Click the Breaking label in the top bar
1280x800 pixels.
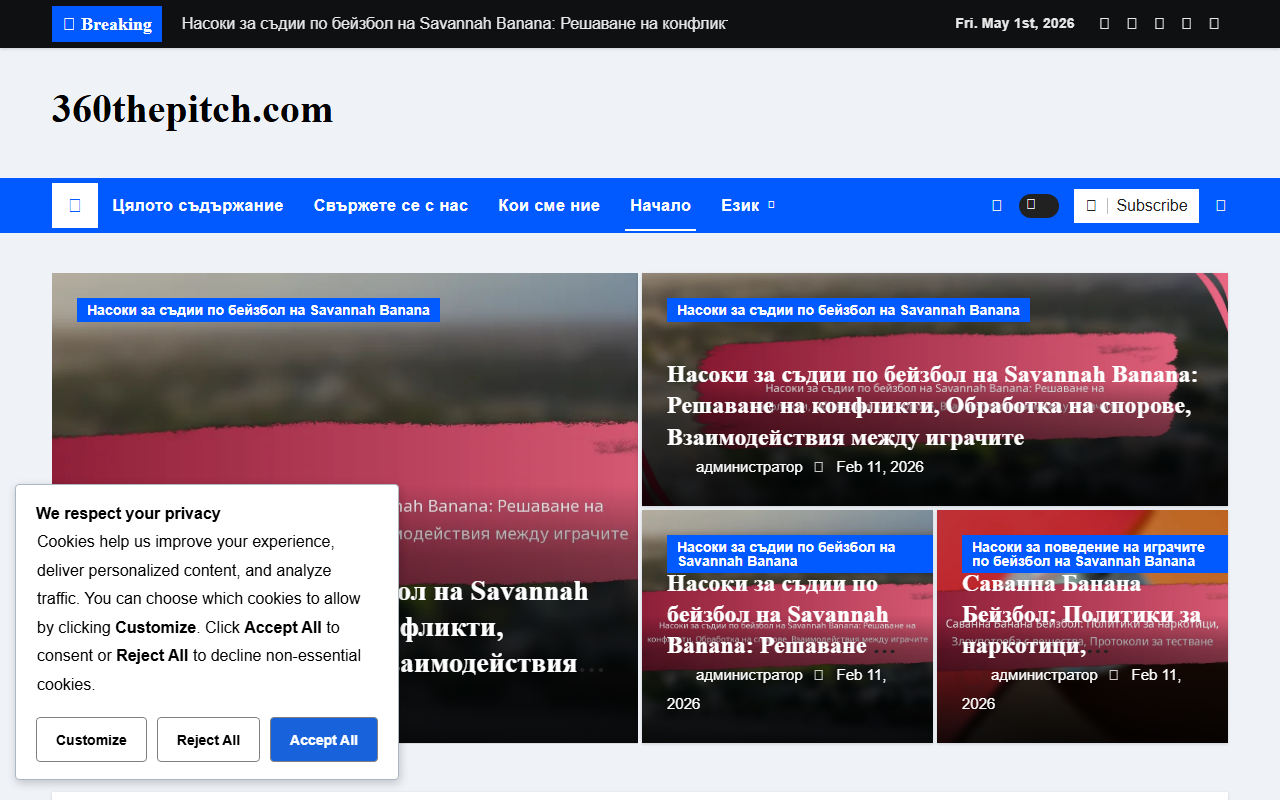click(x=107, y=24)
